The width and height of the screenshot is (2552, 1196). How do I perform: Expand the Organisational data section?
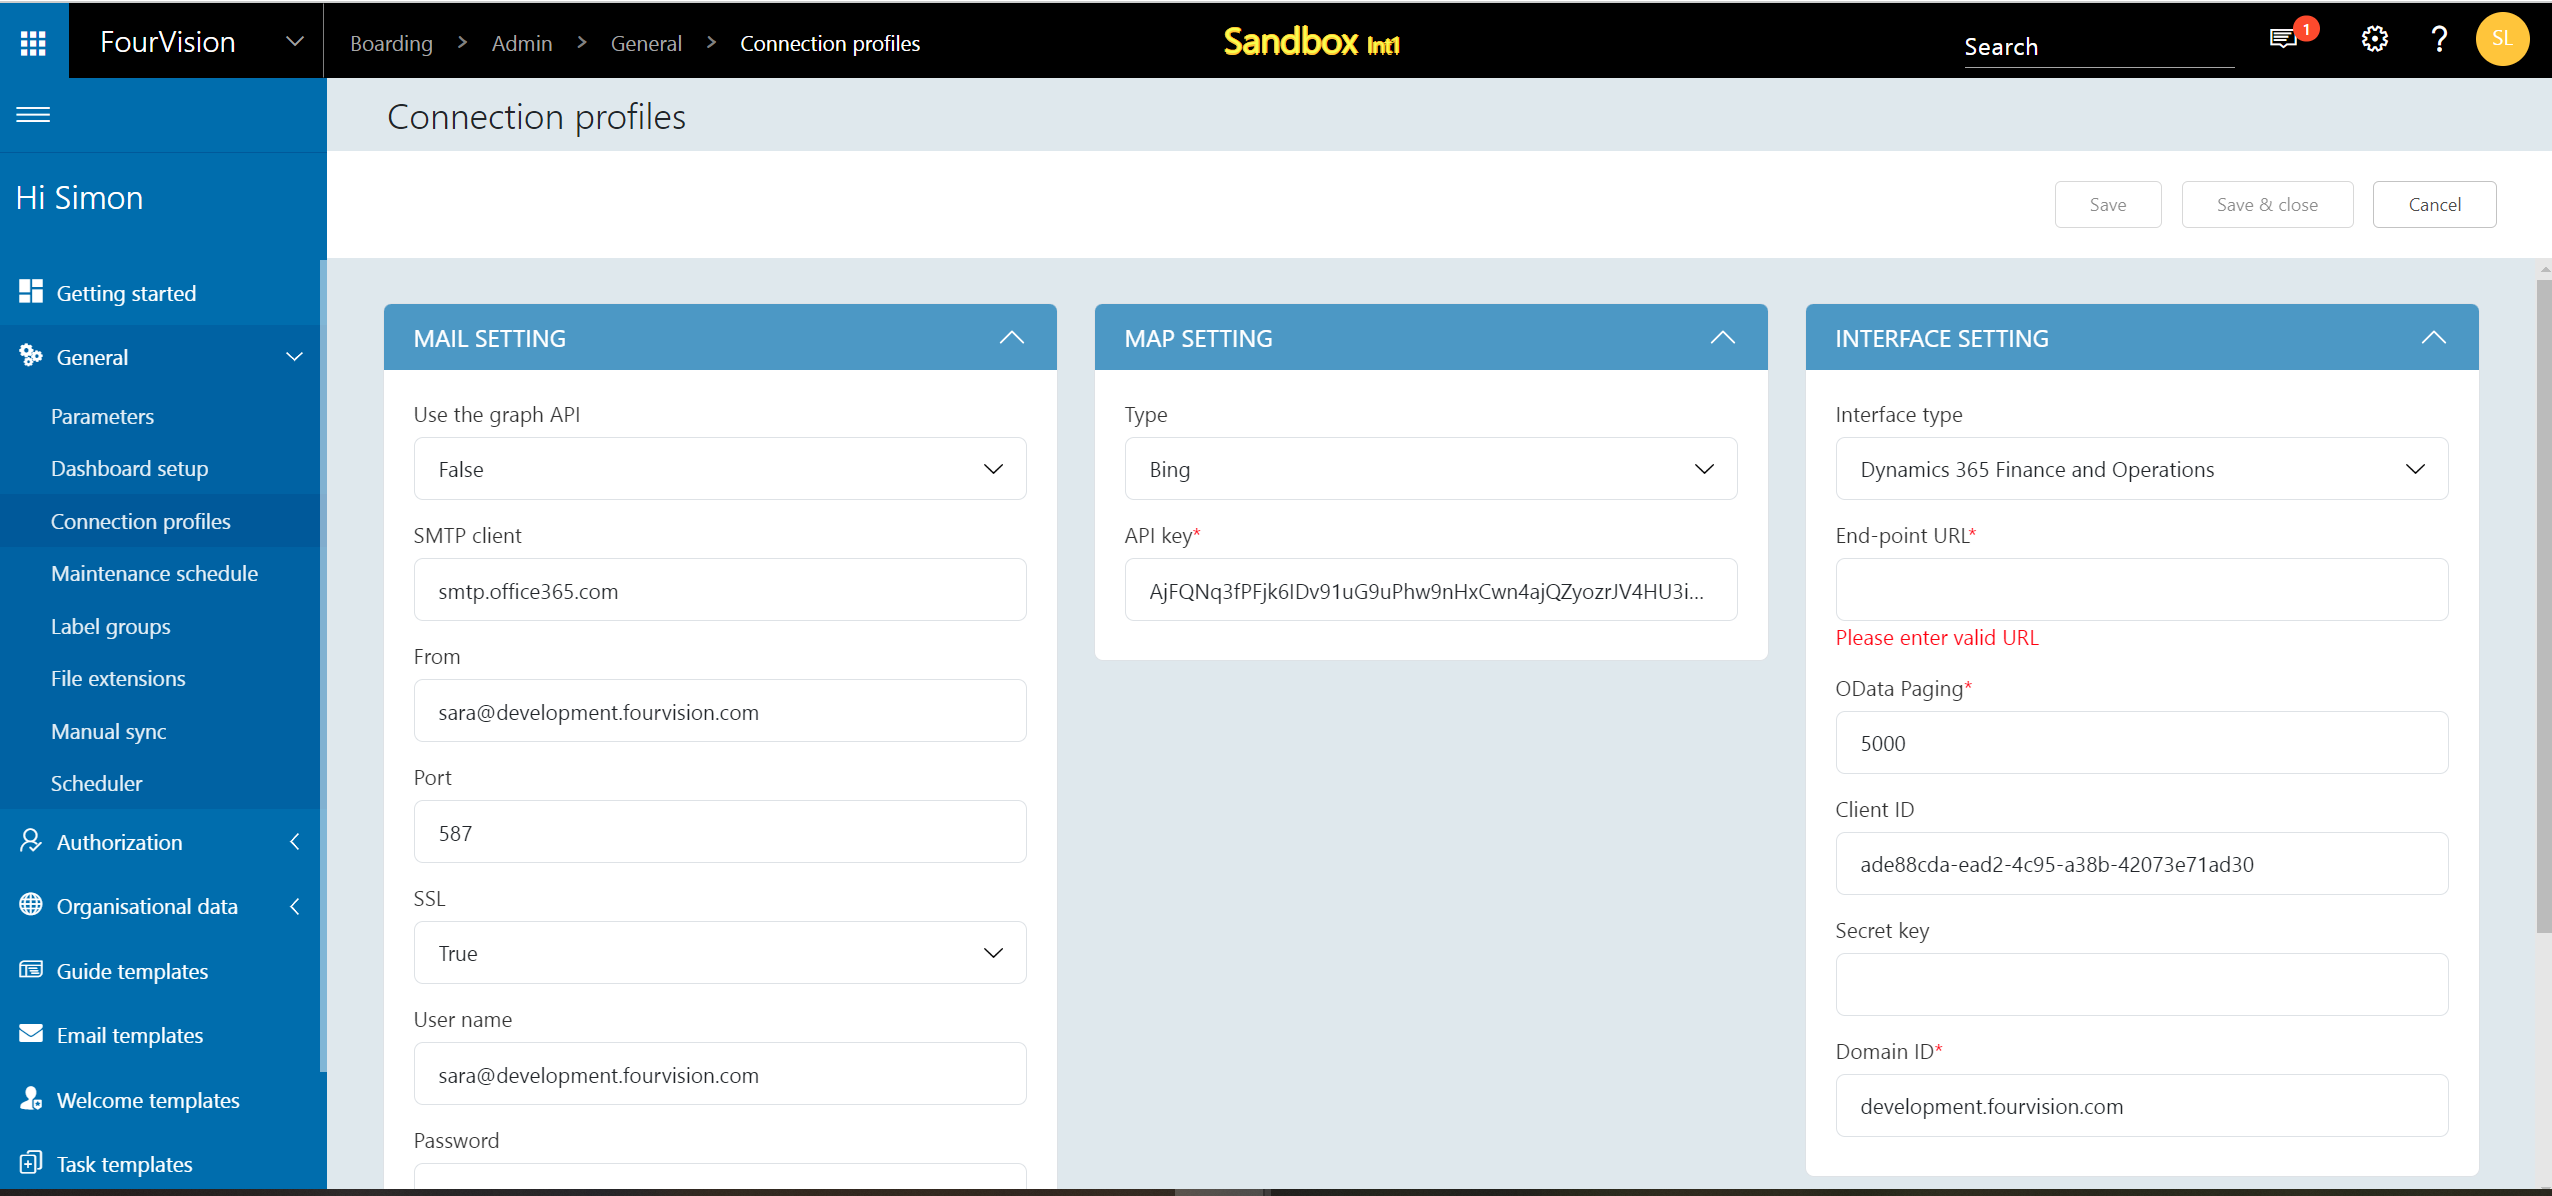click(295, 906)
